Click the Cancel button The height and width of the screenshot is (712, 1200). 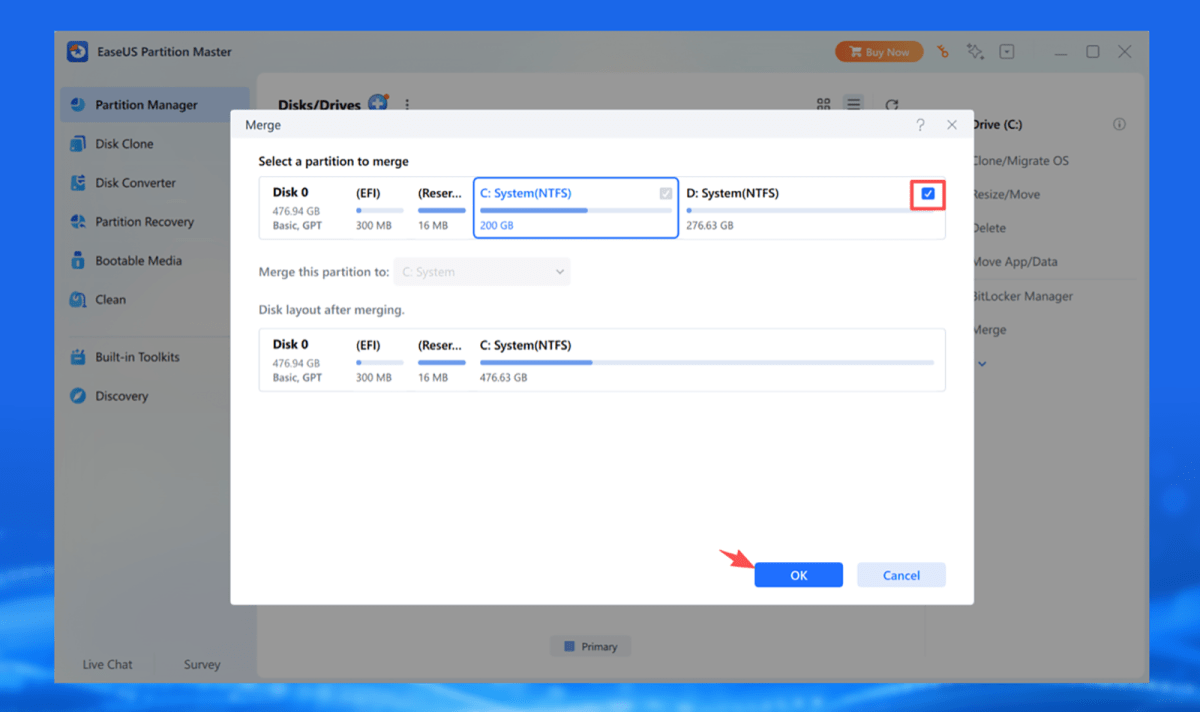901,575
